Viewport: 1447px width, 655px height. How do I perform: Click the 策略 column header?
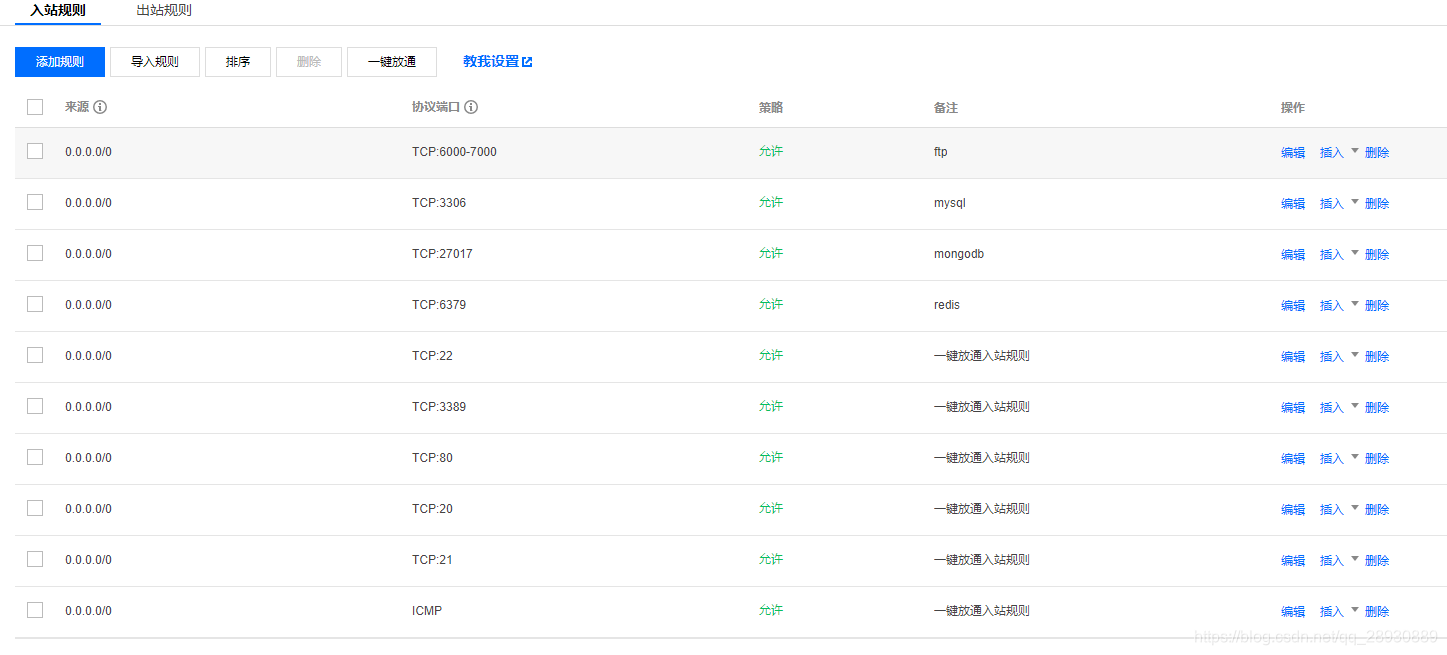click(771, 107)
